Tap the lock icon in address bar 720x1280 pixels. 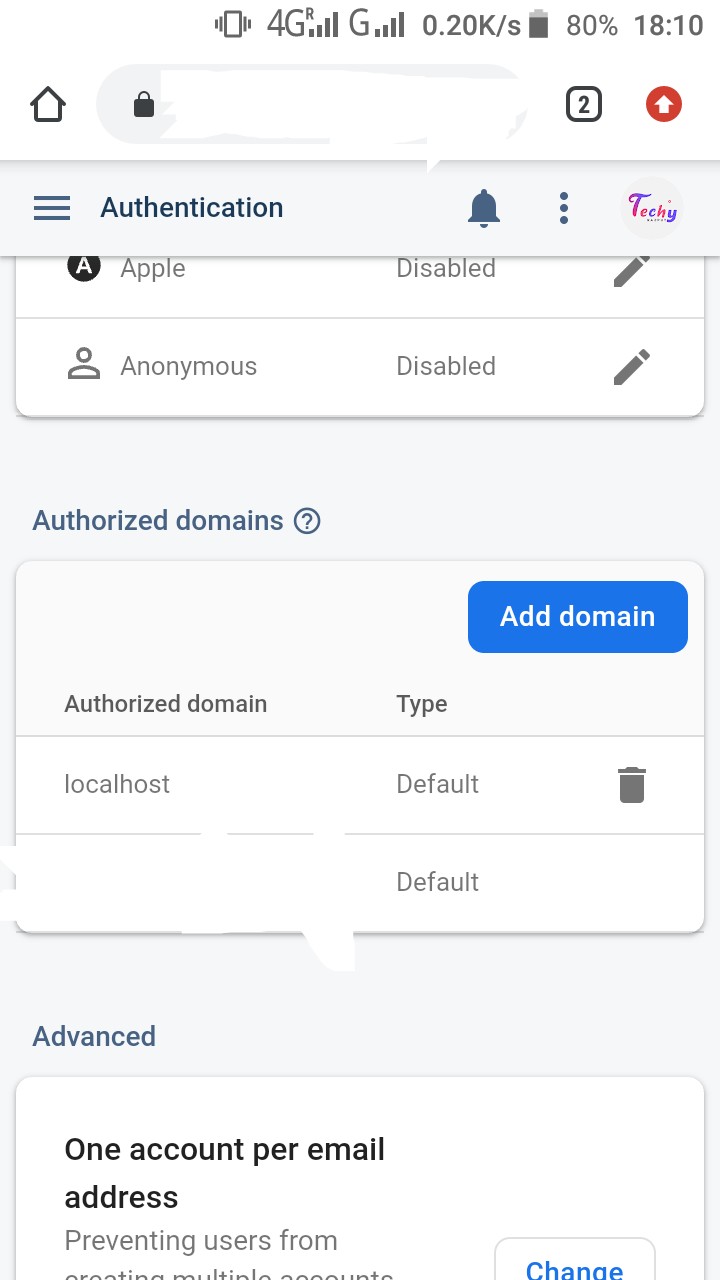pyautogui.click(x=144, y=104)
